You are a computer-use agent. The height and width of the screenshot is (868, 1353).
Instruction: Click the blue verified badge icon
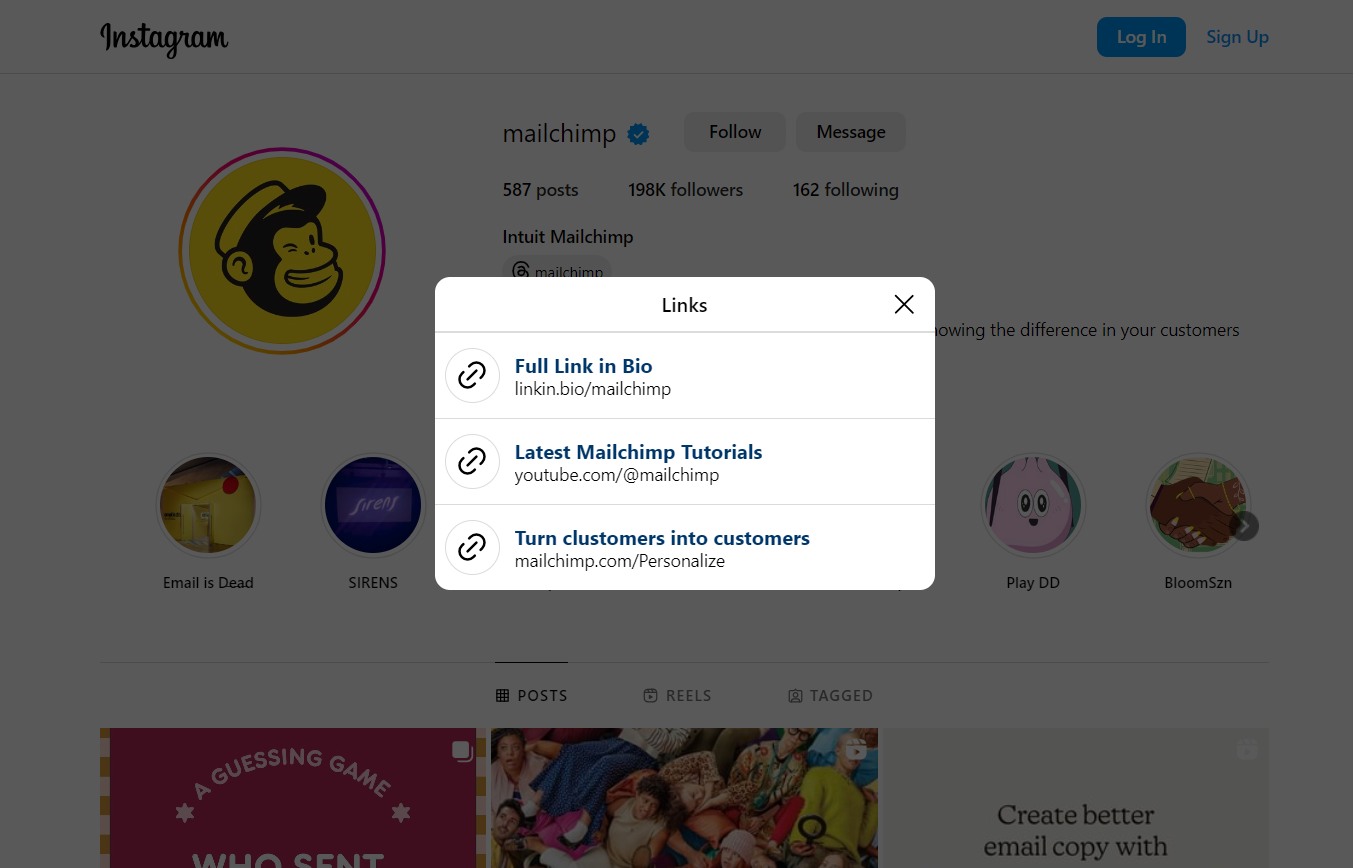click(638, 134)
